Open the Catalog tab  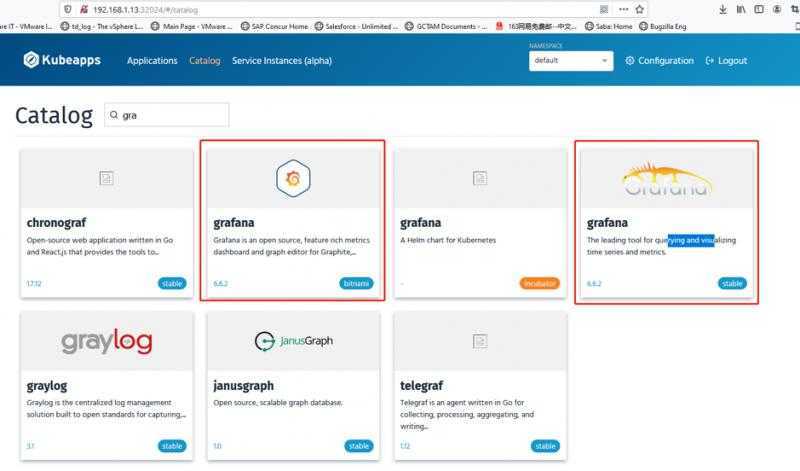point(205,60)
